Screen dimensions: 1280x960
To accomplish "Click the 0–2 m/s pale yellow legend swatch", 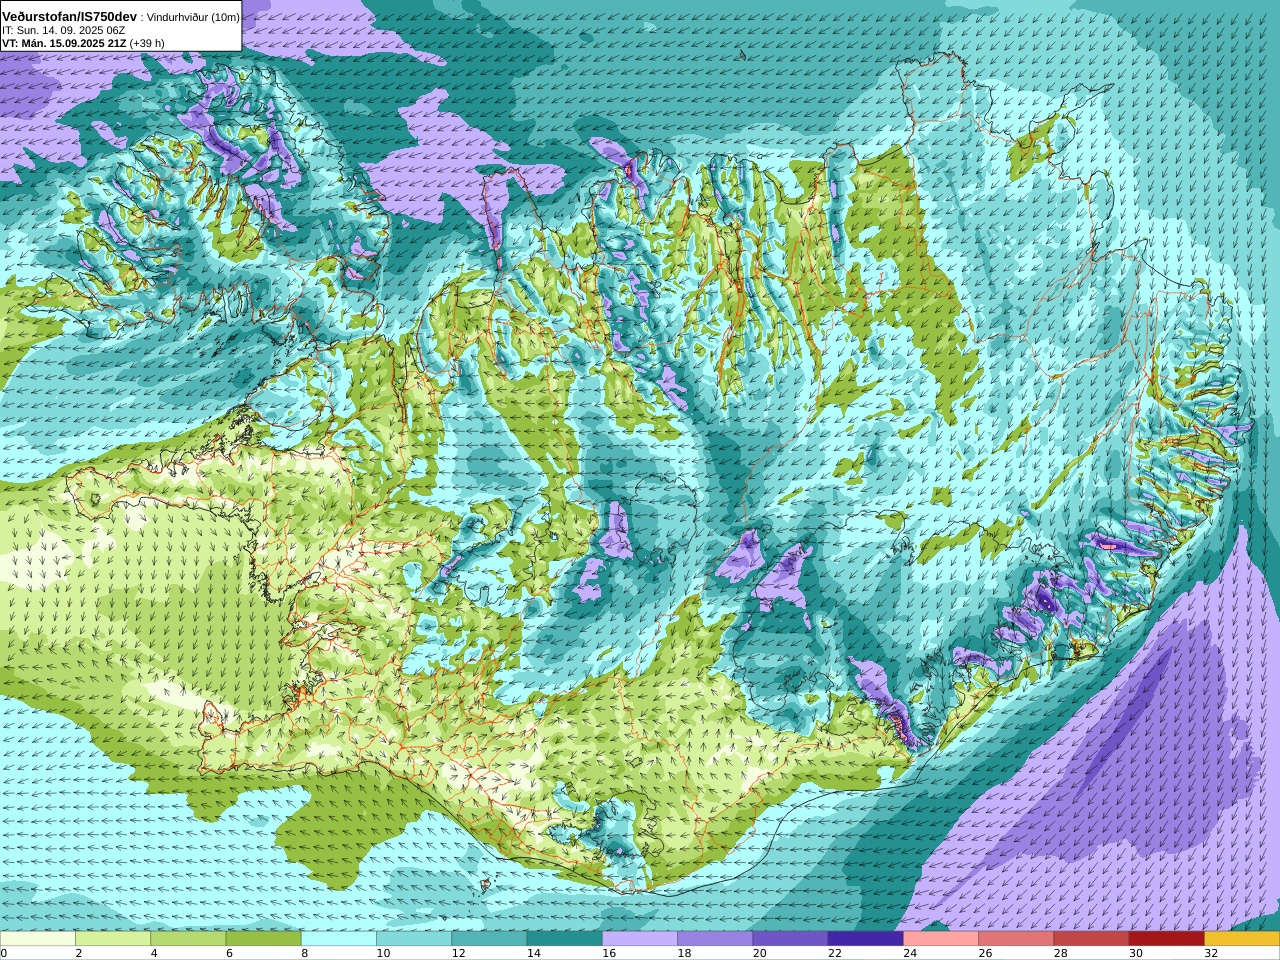I will pos(38,939).
